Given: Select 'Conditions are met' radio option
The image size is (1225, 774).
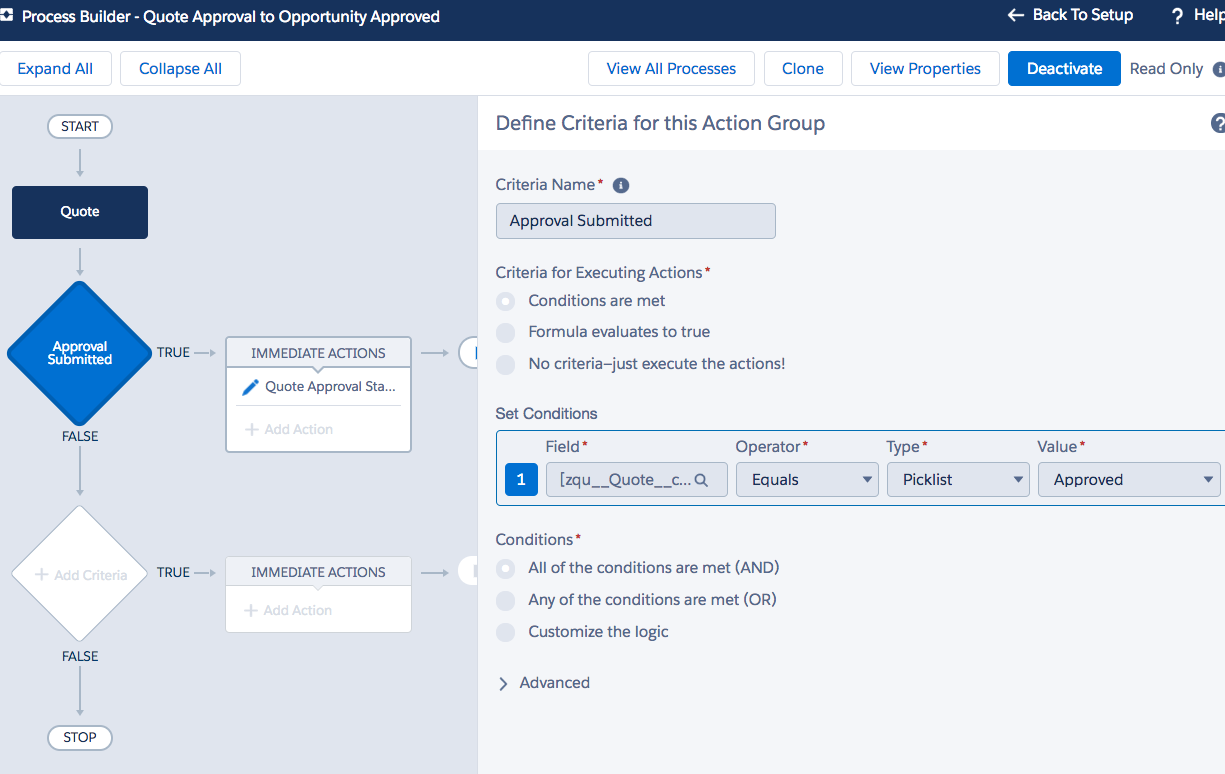Looking at the screenshot, I should pyautogui.click(x=507, y=301).
